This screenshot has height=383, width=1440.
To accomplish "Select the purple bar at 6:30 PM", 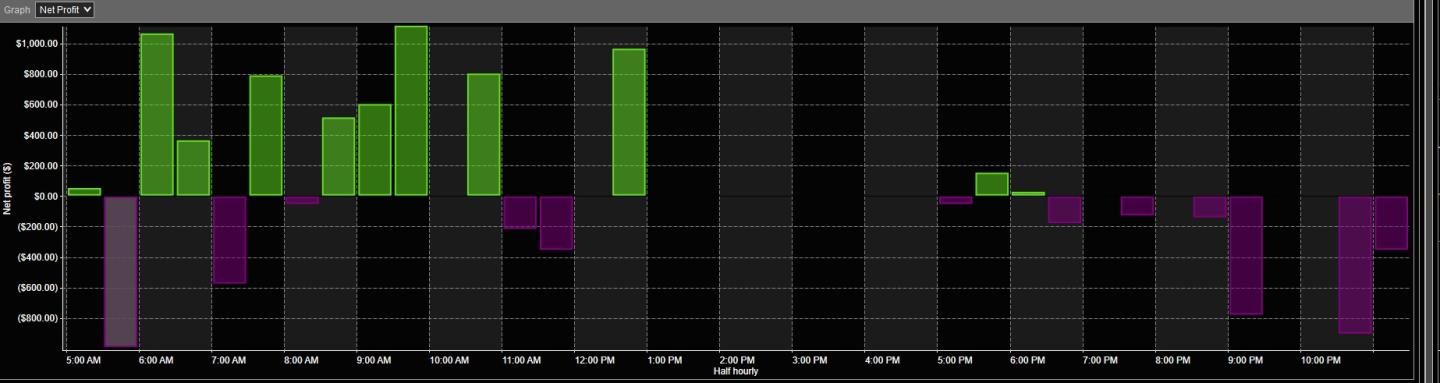I will (1065, 210).
